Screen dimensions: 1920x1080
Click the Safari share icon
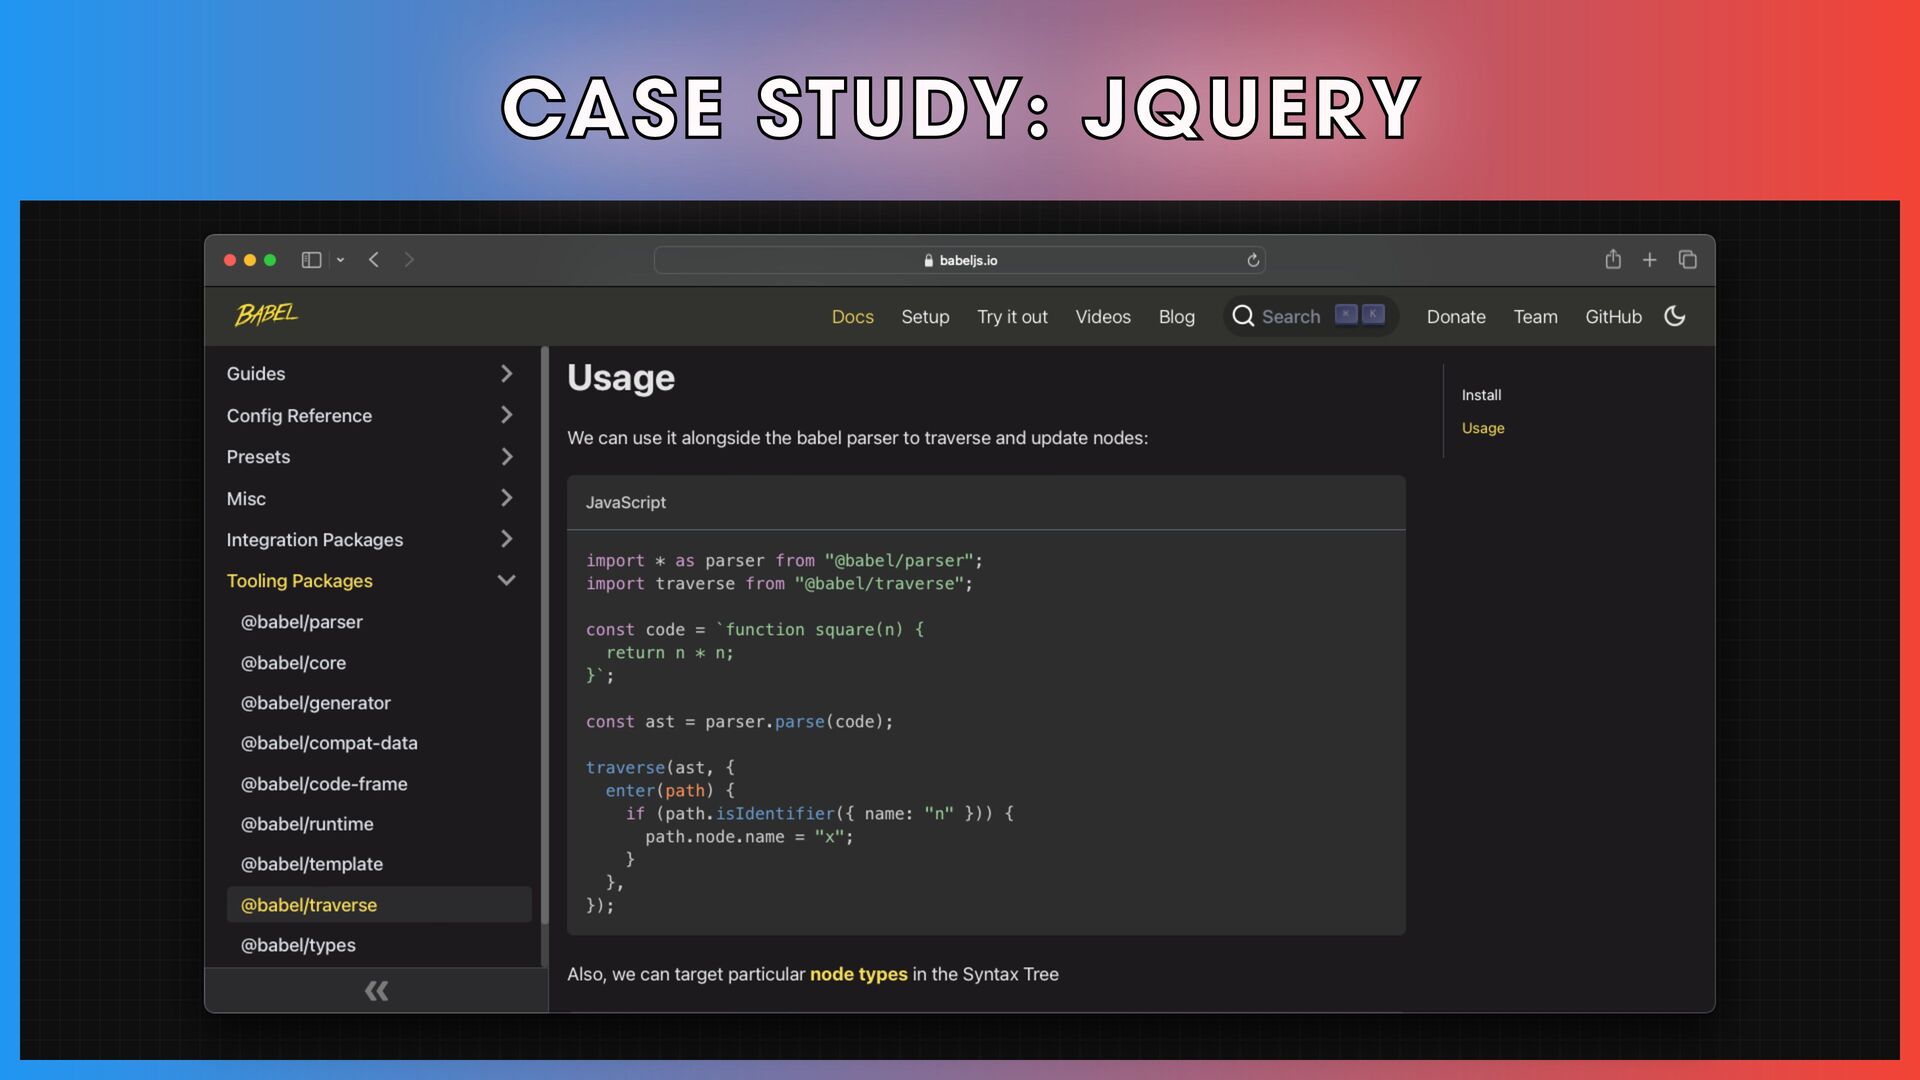(1613, 260)
